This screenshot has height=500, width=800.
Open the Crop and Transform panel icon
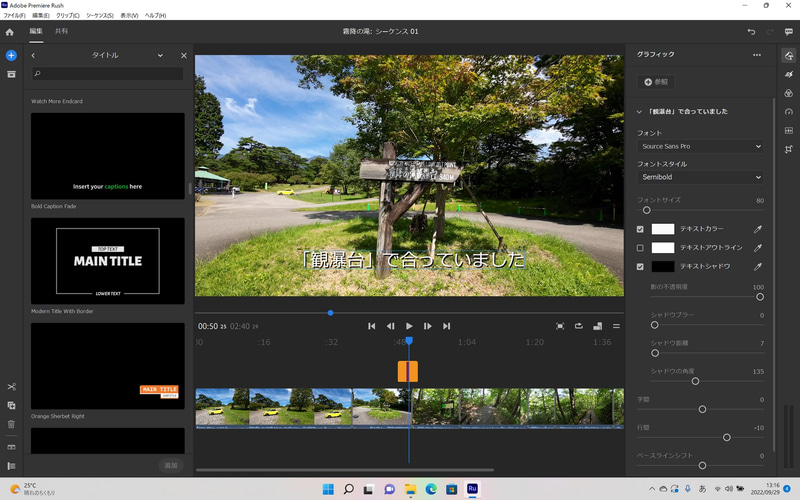(x=789, y=149)
